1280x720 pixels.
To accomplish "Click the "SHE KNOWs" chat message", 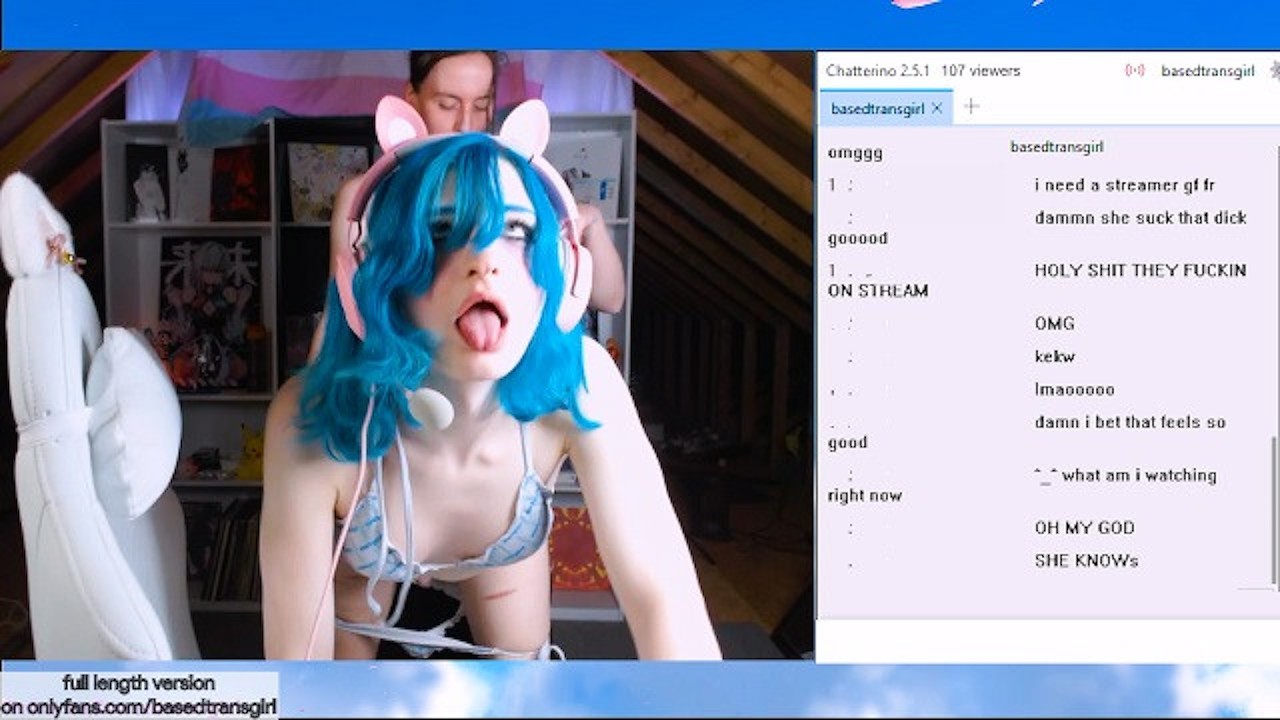I will [x=1086, y=560].
